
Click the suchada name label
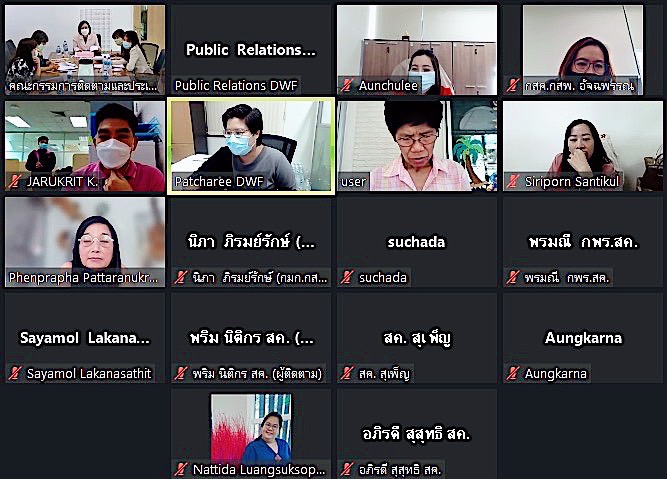[x=383, y=277]
